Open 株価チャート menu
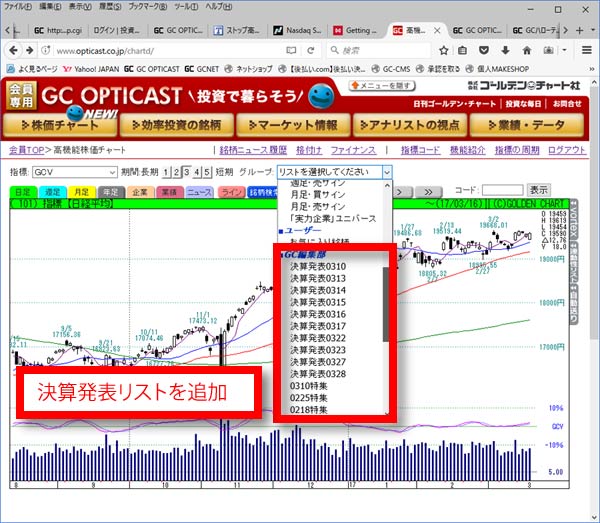 tap(60, 125)
